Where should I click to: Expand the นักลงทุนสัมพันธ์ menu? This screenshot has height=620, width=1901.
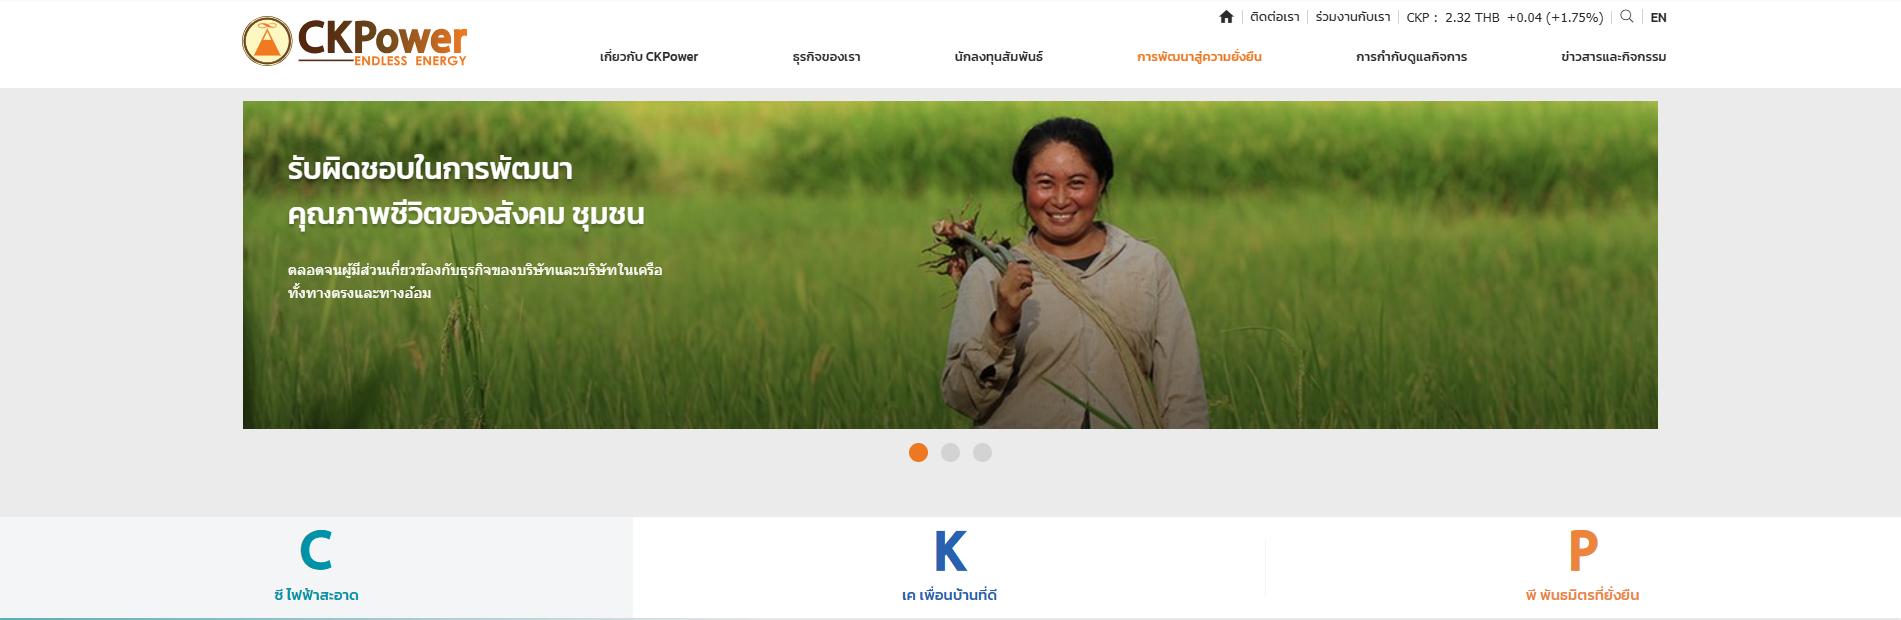998,57
